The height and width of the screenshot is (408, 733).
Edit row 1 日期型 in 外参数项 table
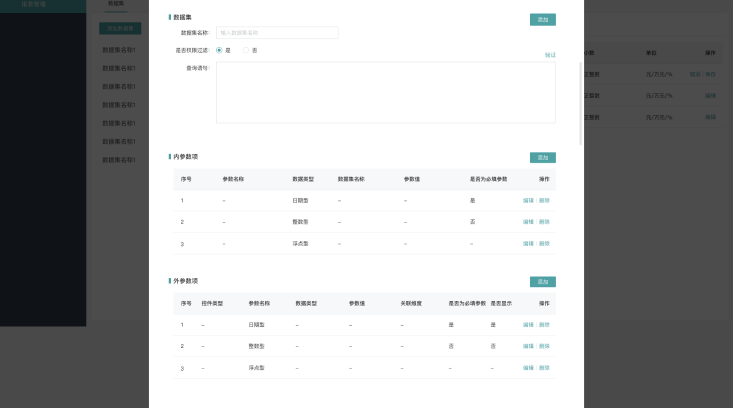pyautogui.click(x=528, y=325)
